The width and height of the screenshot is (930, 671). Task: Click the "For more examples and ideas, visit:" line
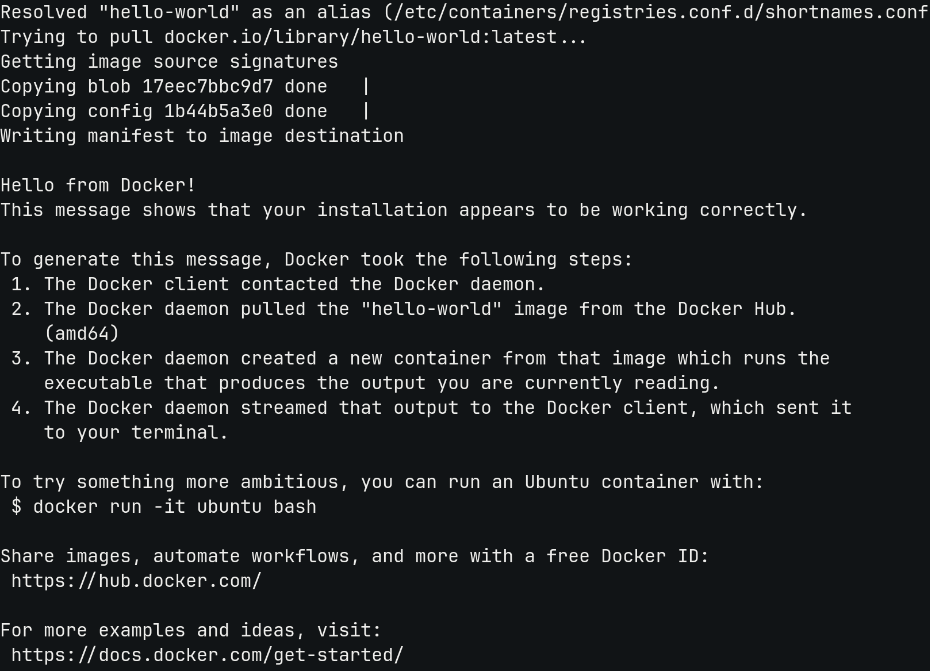click(x=190, y=630)
